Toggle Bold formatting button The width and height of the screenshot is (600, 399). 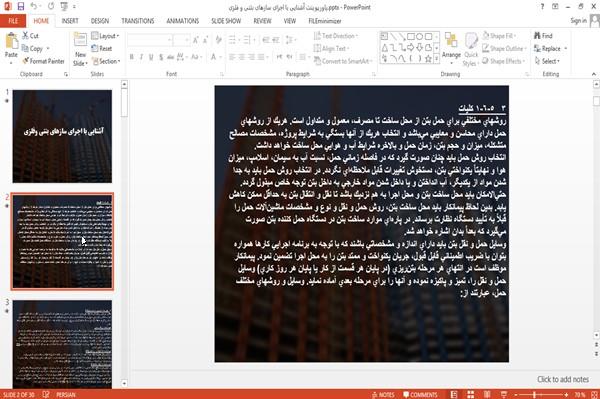(x=132, y=57)
